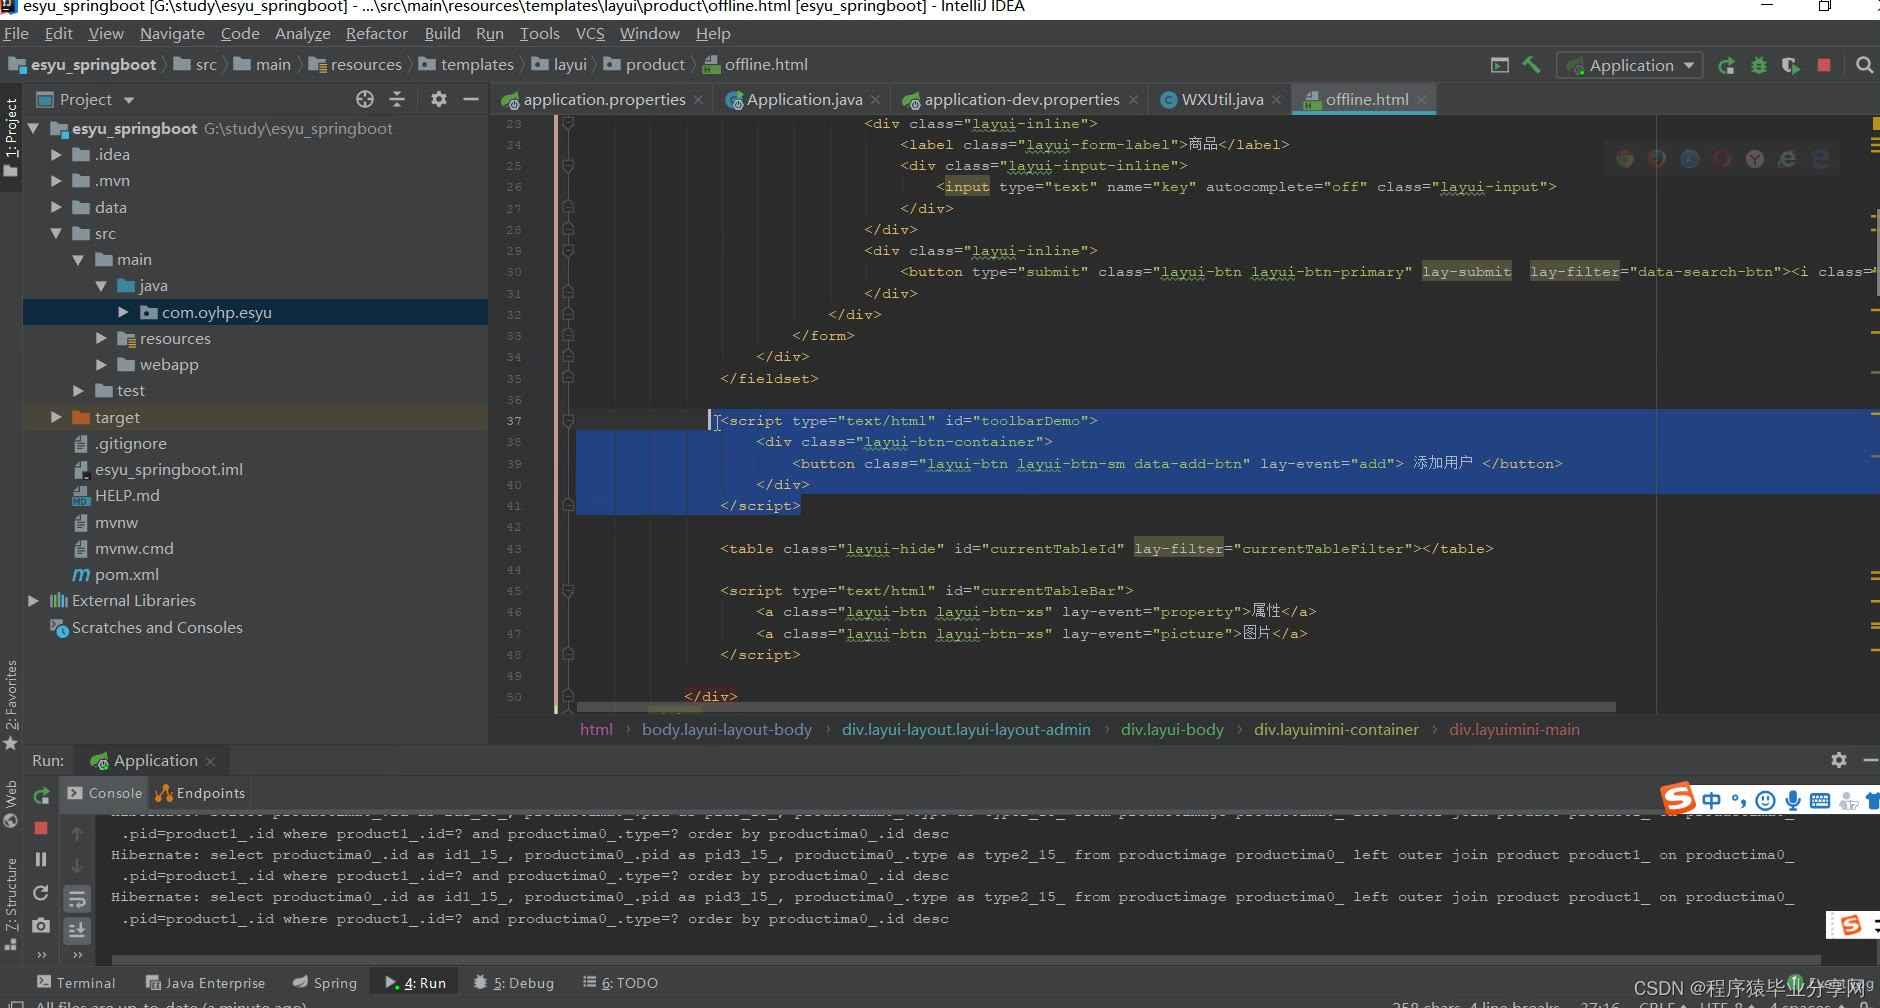
Task: Expand the target folder
Action: (x=56, y=417)
